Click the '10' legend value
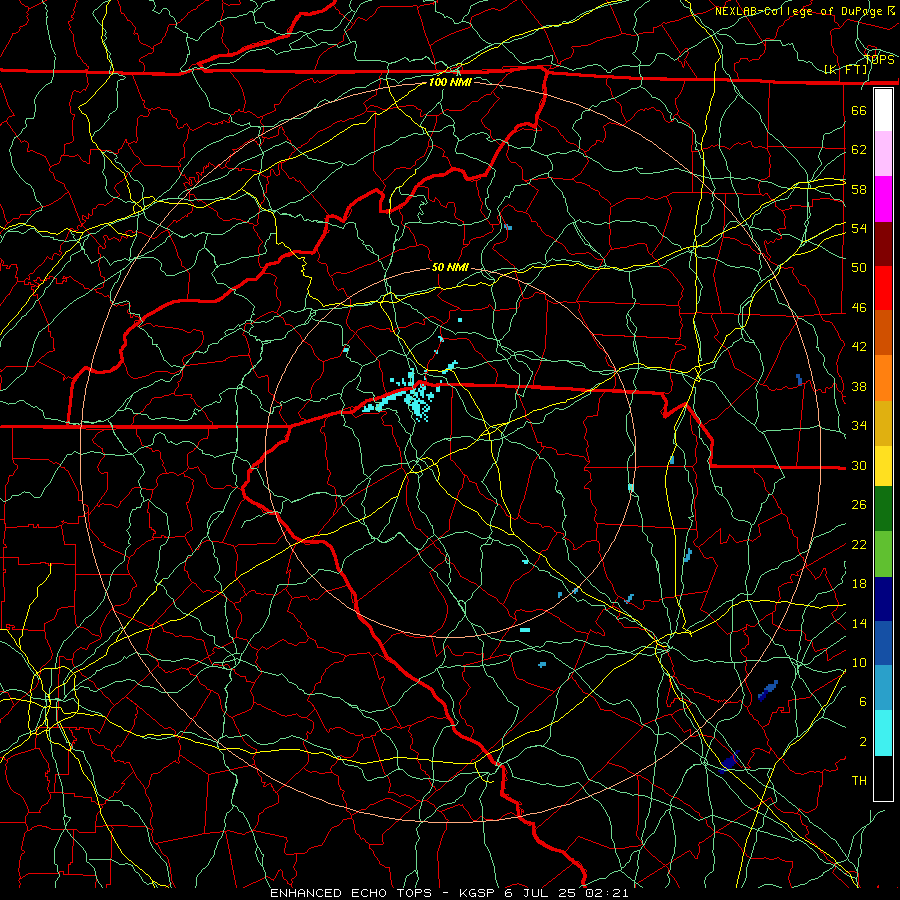The width and height of the screenshot is (900, 900). (859, 662)
